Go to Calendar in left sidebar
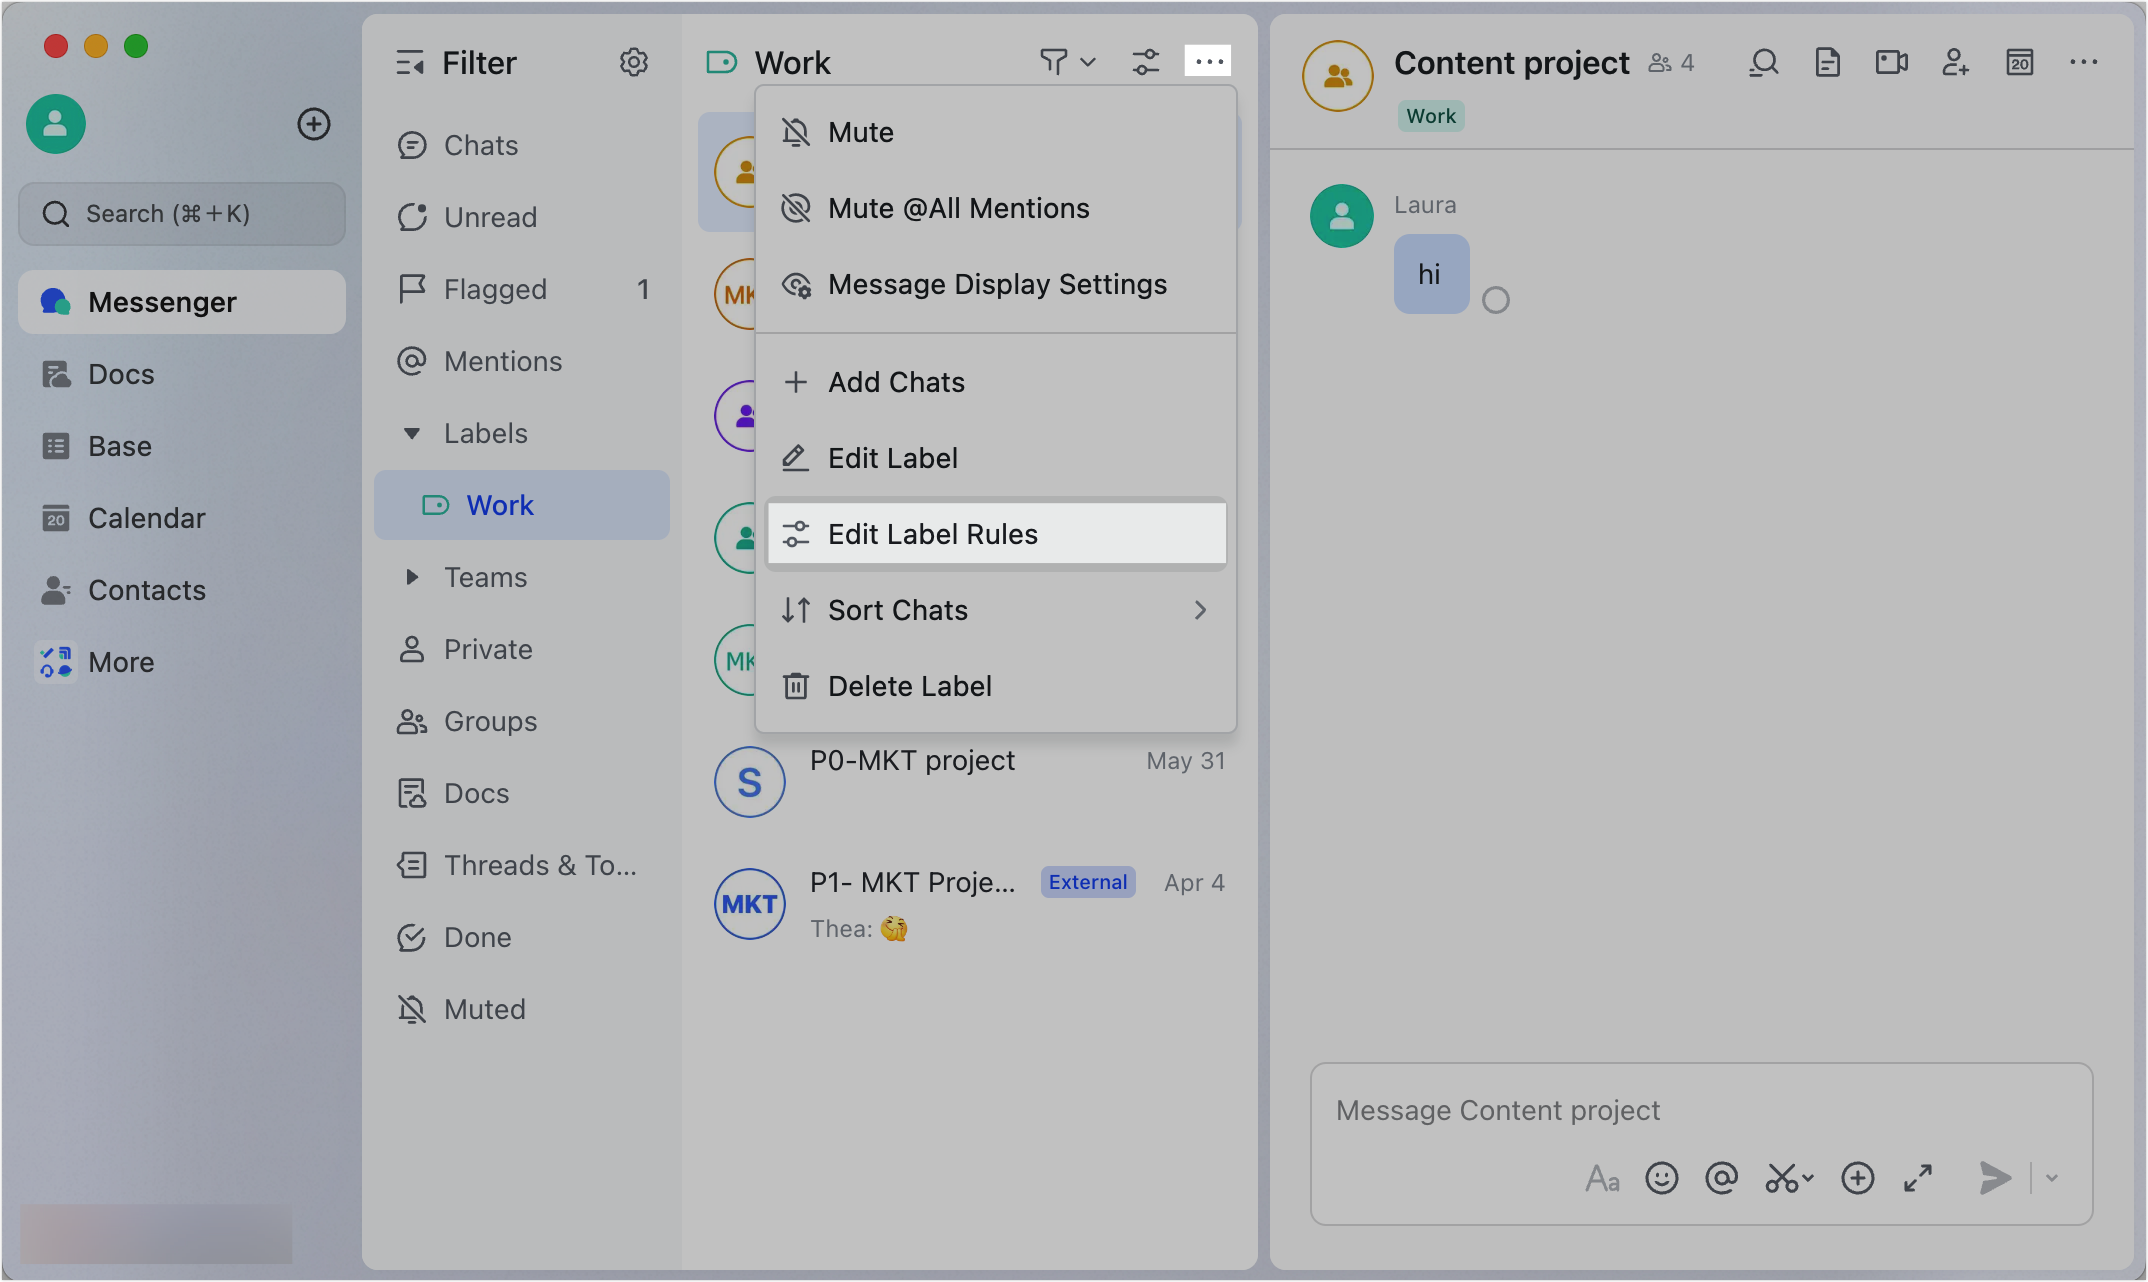 tap(146, 518)
